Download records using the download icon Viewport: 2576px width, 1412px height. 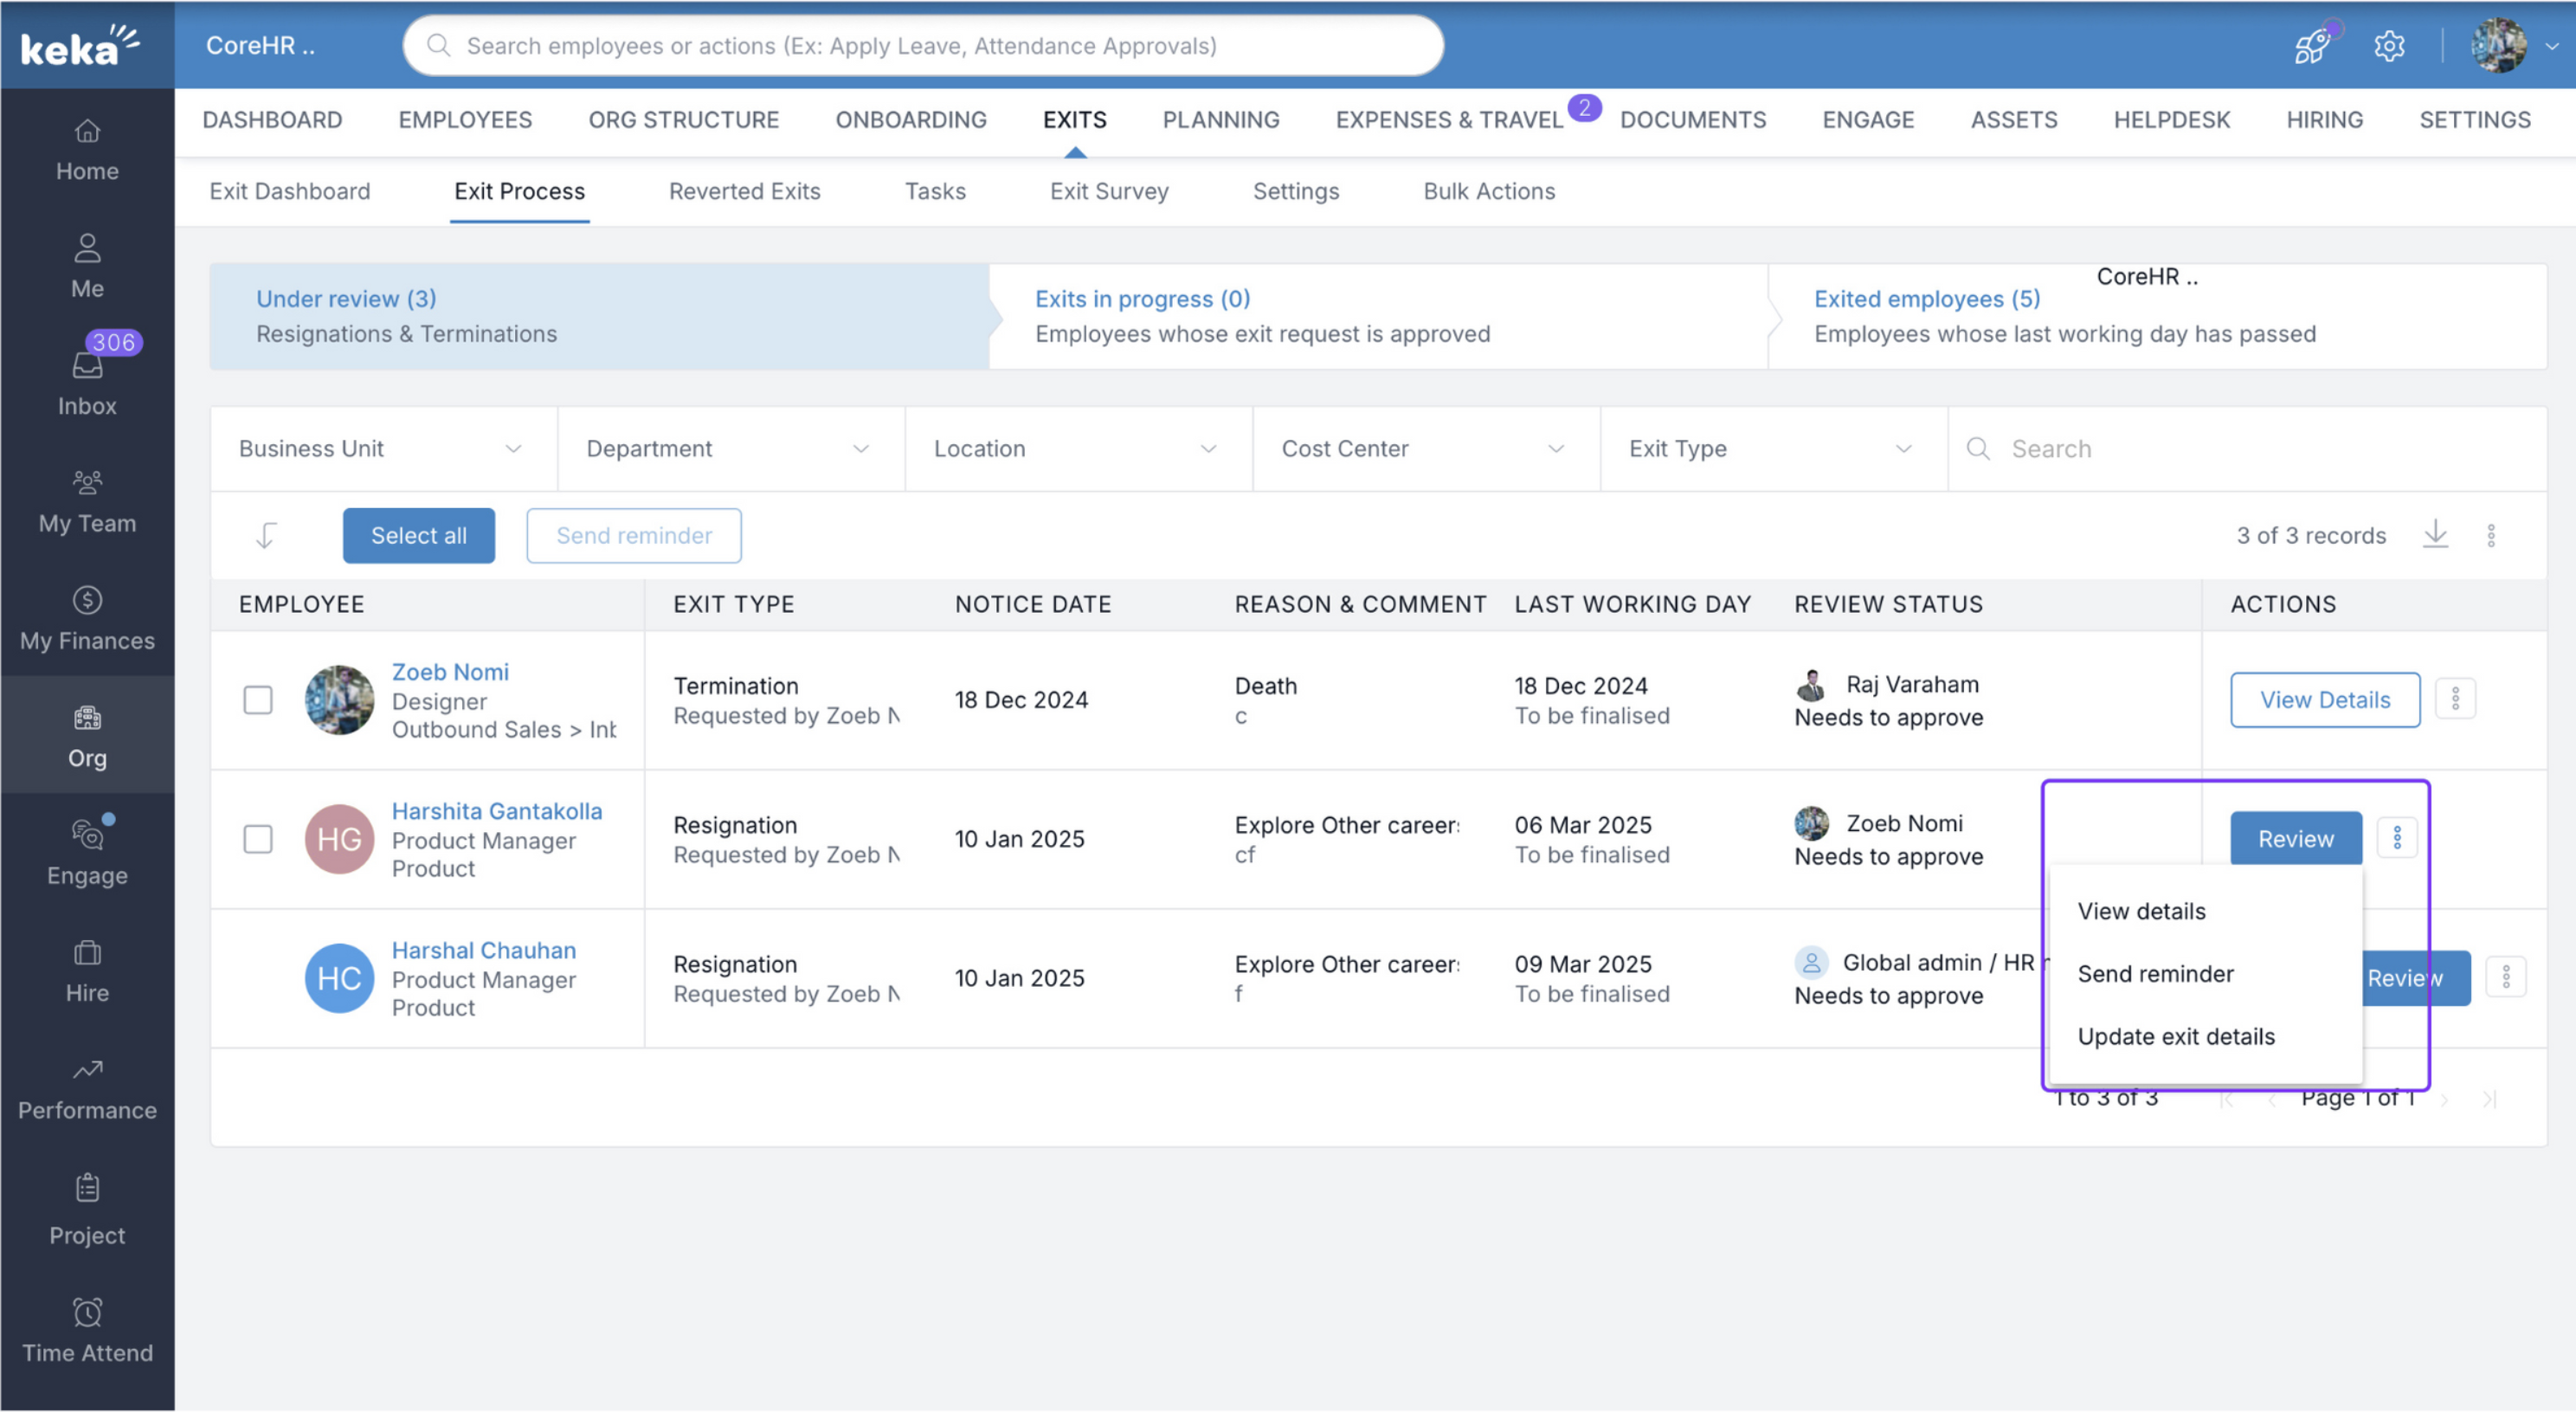click(2435, 534)
